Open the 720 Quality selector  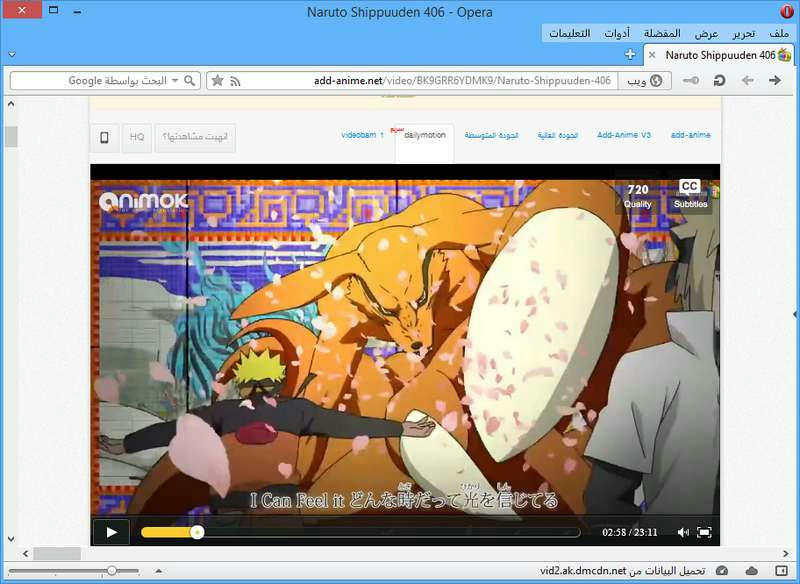pyautogui.click(x=638, y=196)
